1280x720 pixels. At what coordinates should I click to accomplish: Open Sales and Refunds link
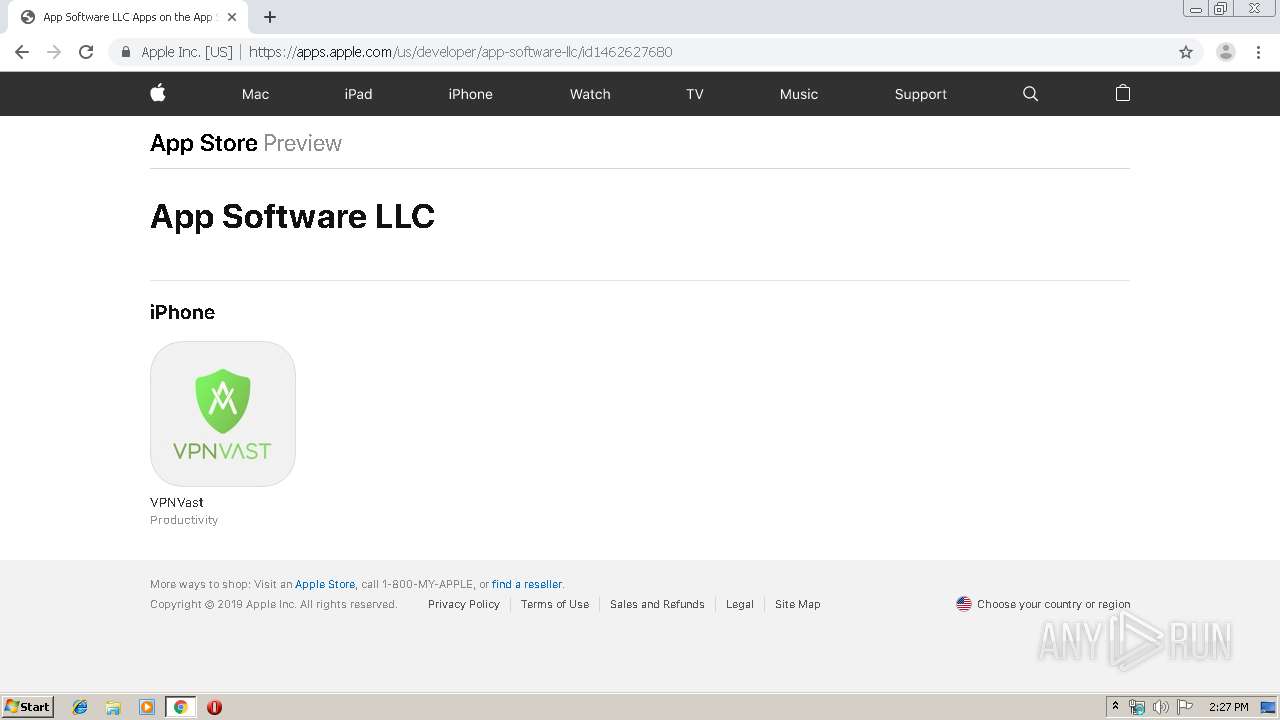(657, 604)
